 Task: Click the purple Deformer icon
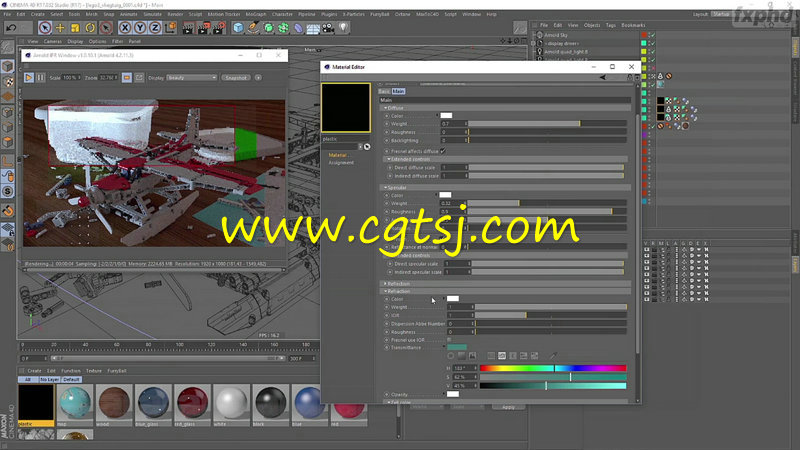(298, 28)
